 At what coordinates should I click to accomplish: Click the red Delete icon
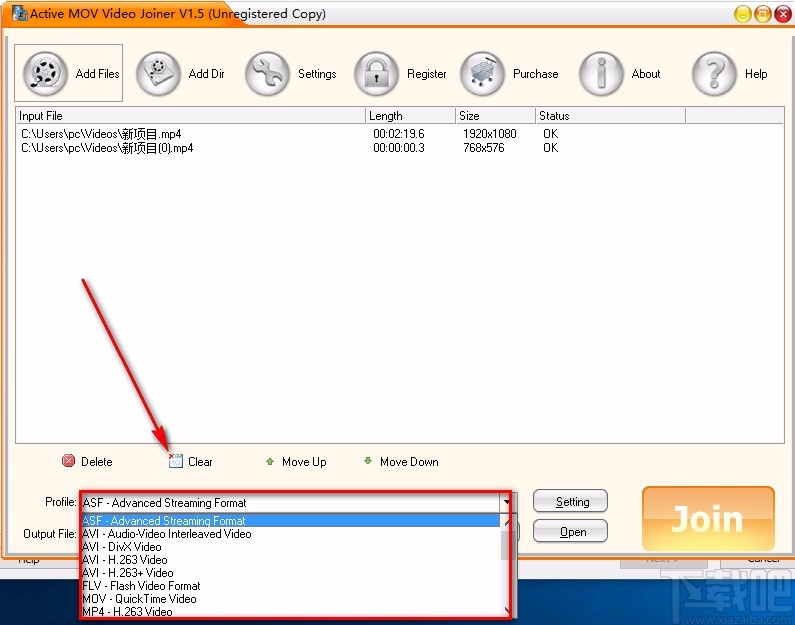(x=68, y=460)
